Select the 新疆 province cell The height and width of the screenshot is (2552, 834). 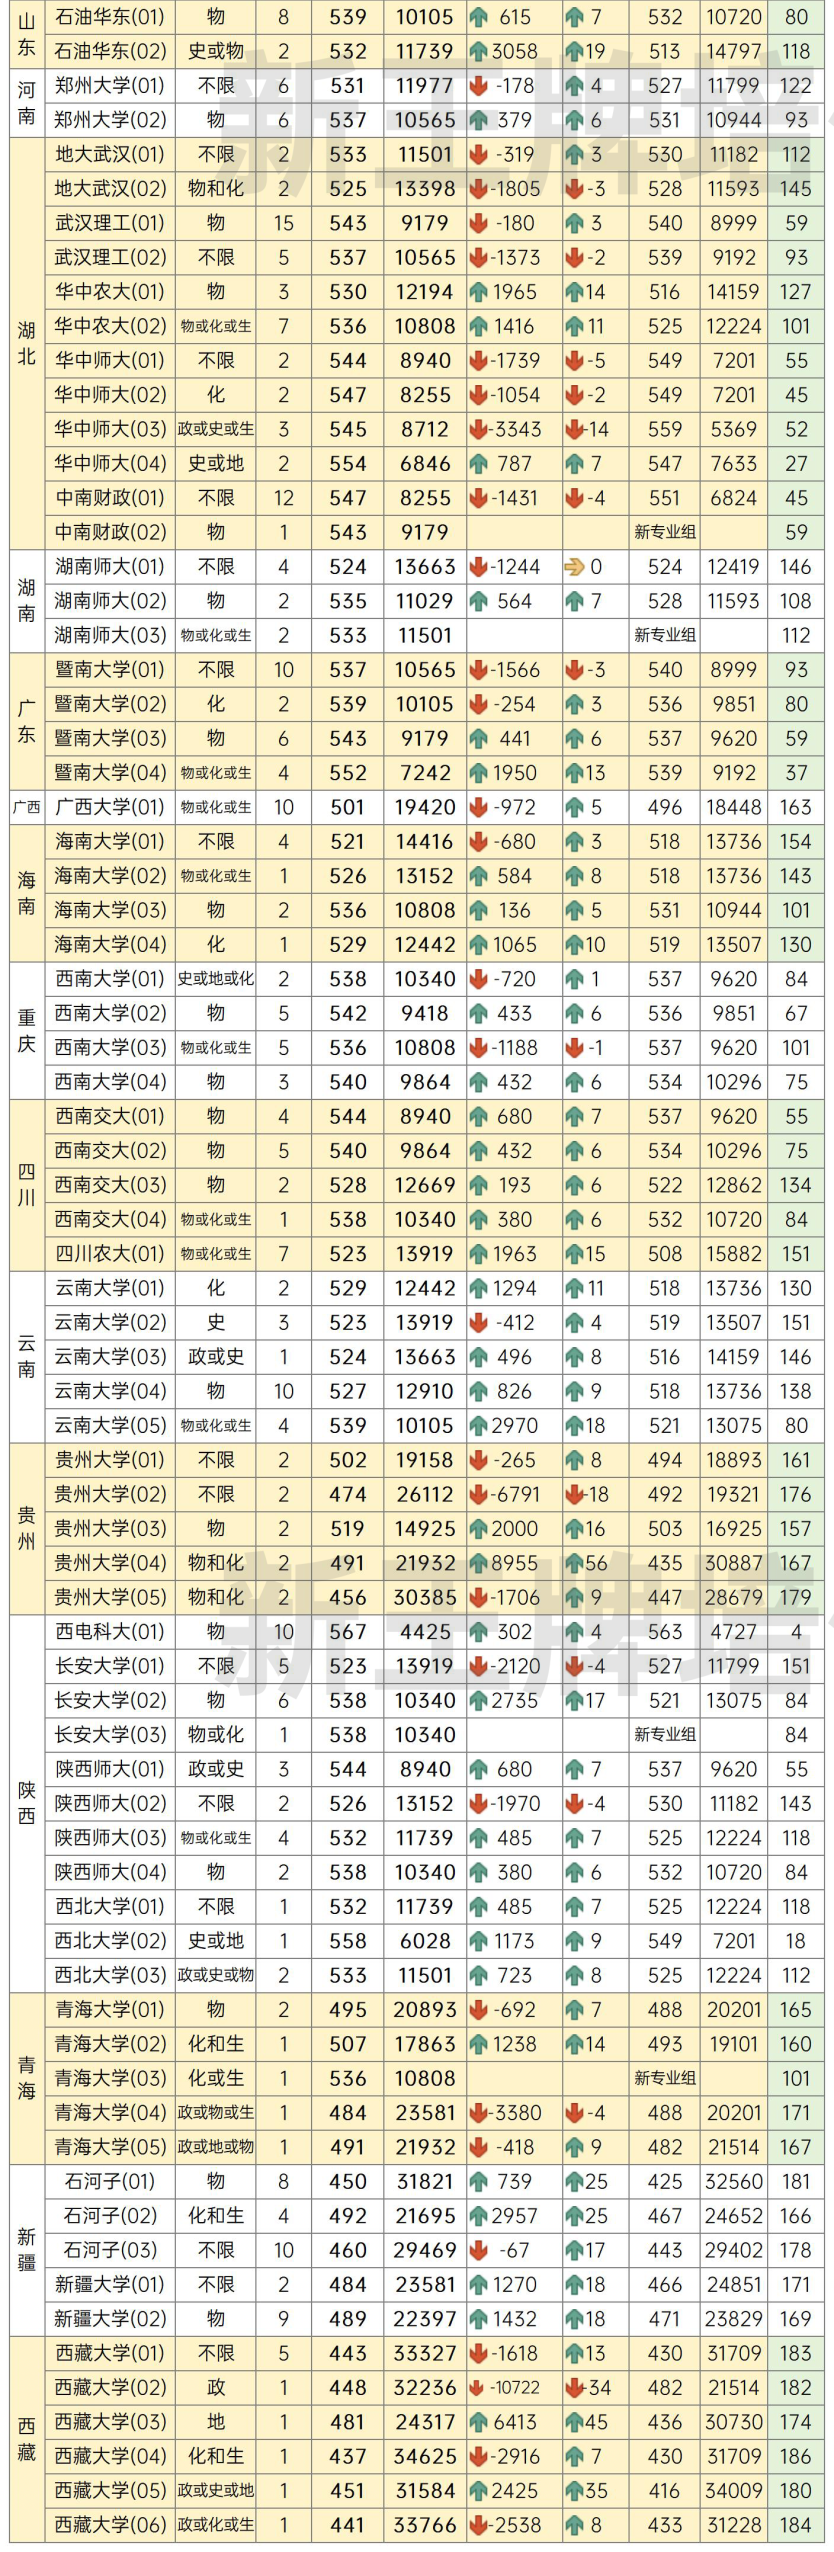coord(27,2250)
